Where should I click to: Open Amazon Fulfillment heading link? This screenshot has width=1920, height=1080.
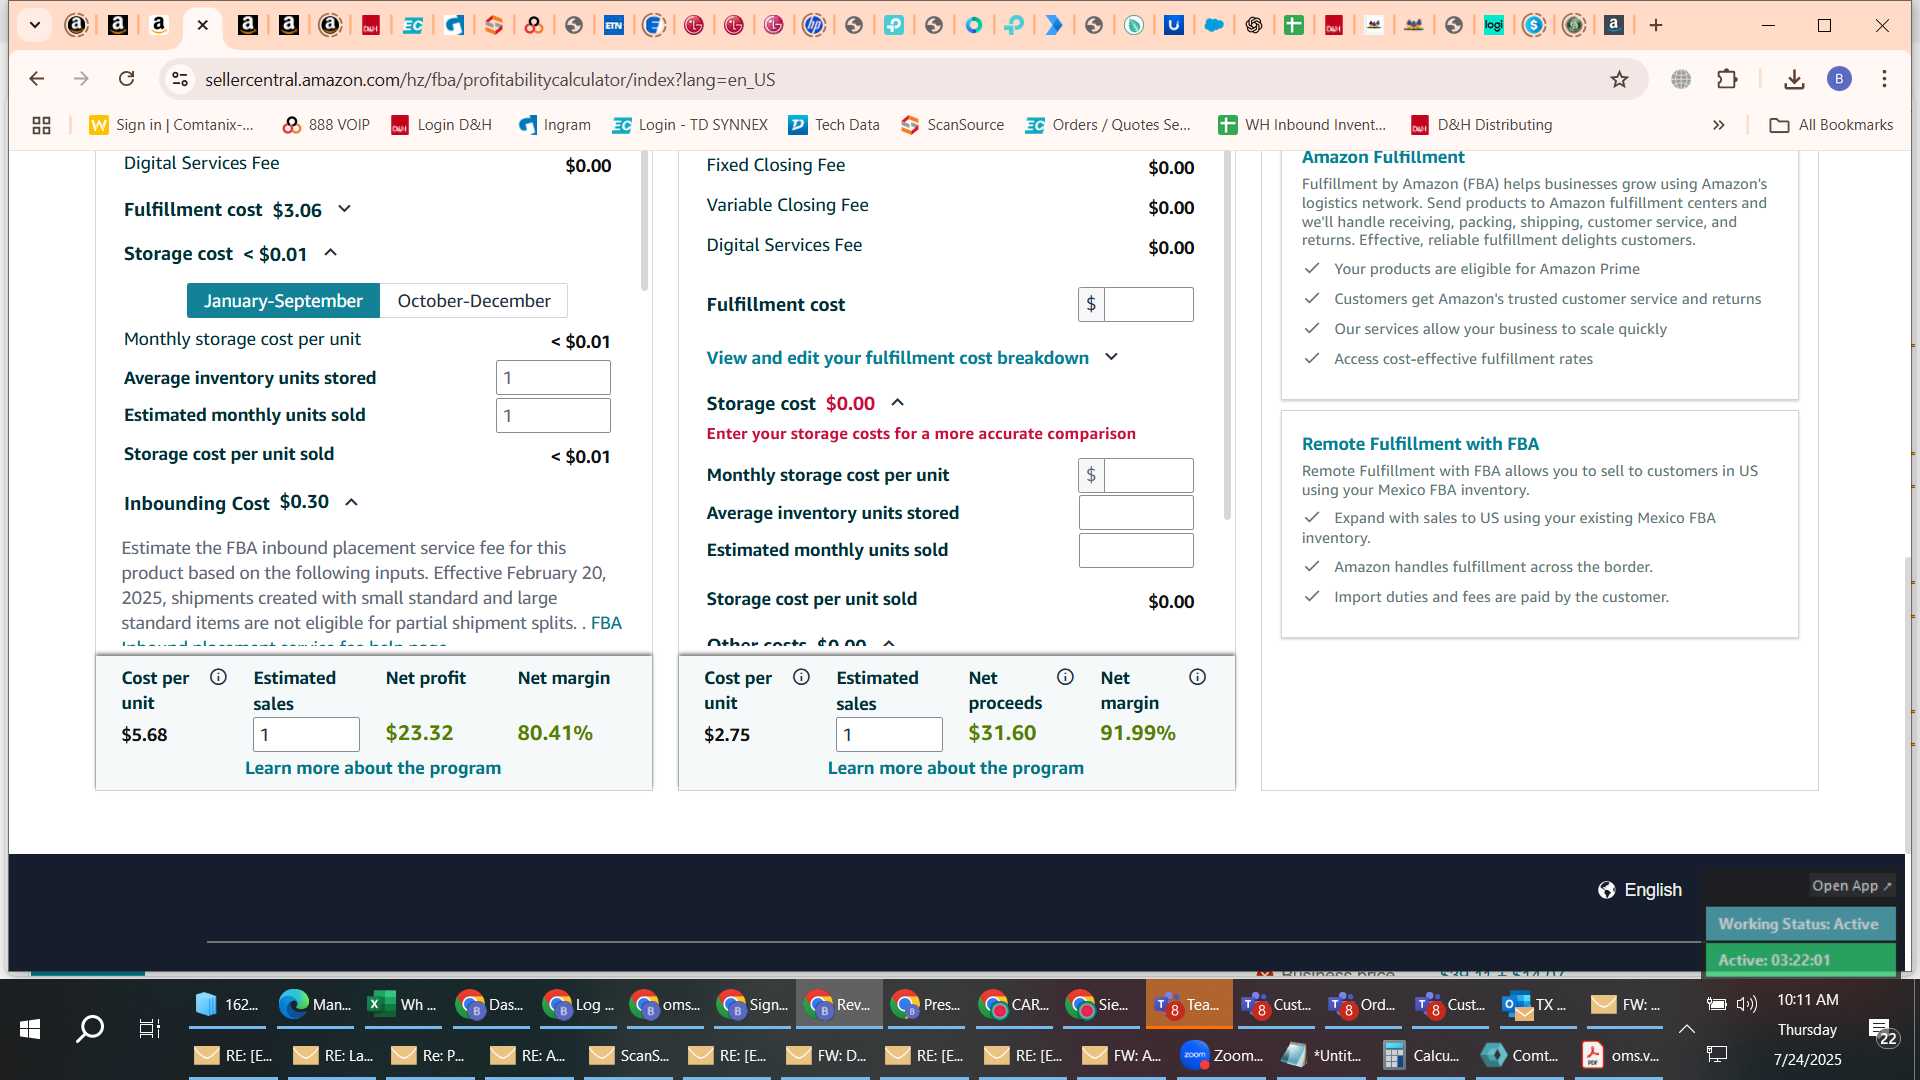click(1382, 157)
